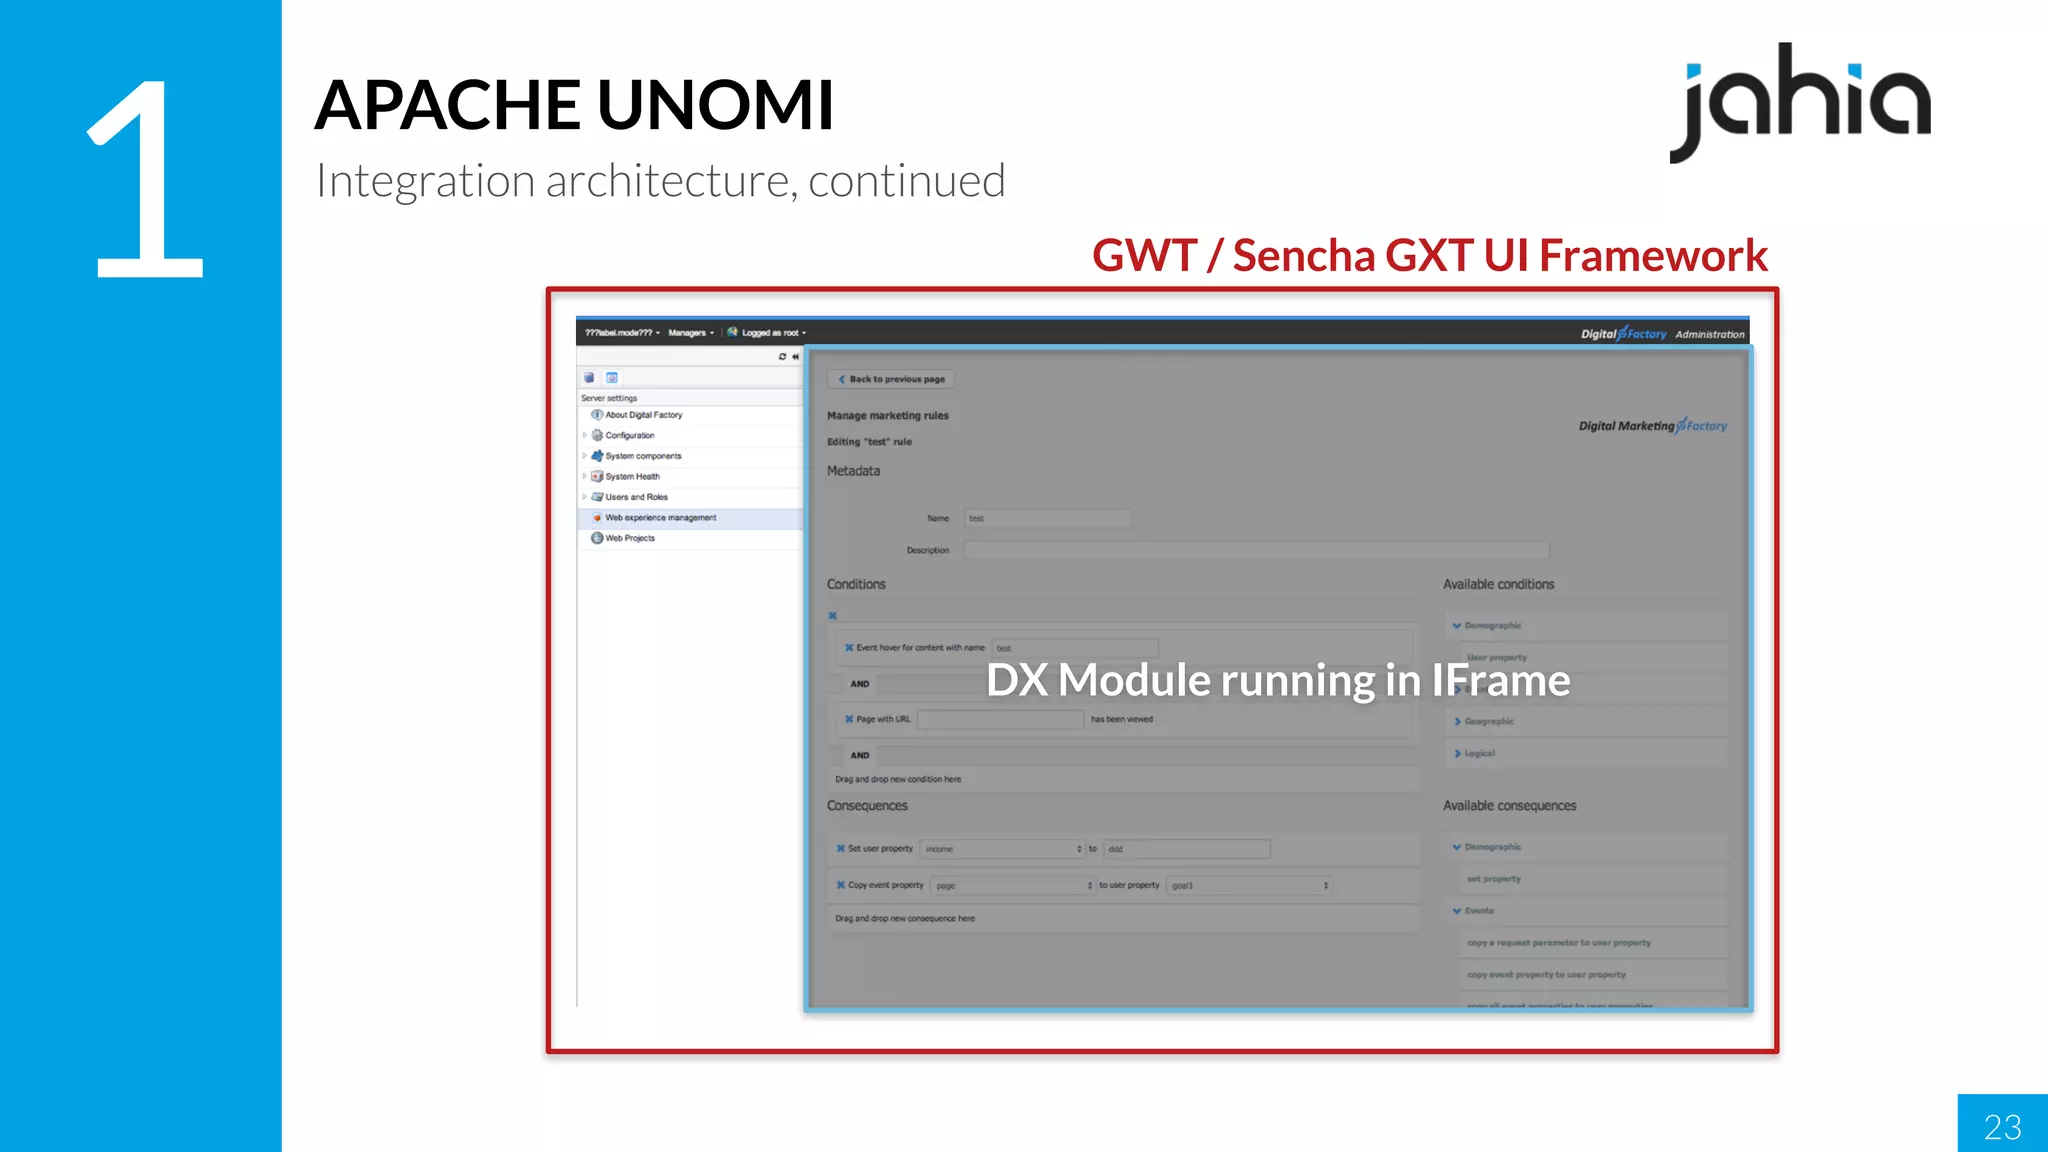Click the Event hover content name field
Image resolution: width=2048 pixels, height=1152 pixels.
click(1075, 648)
